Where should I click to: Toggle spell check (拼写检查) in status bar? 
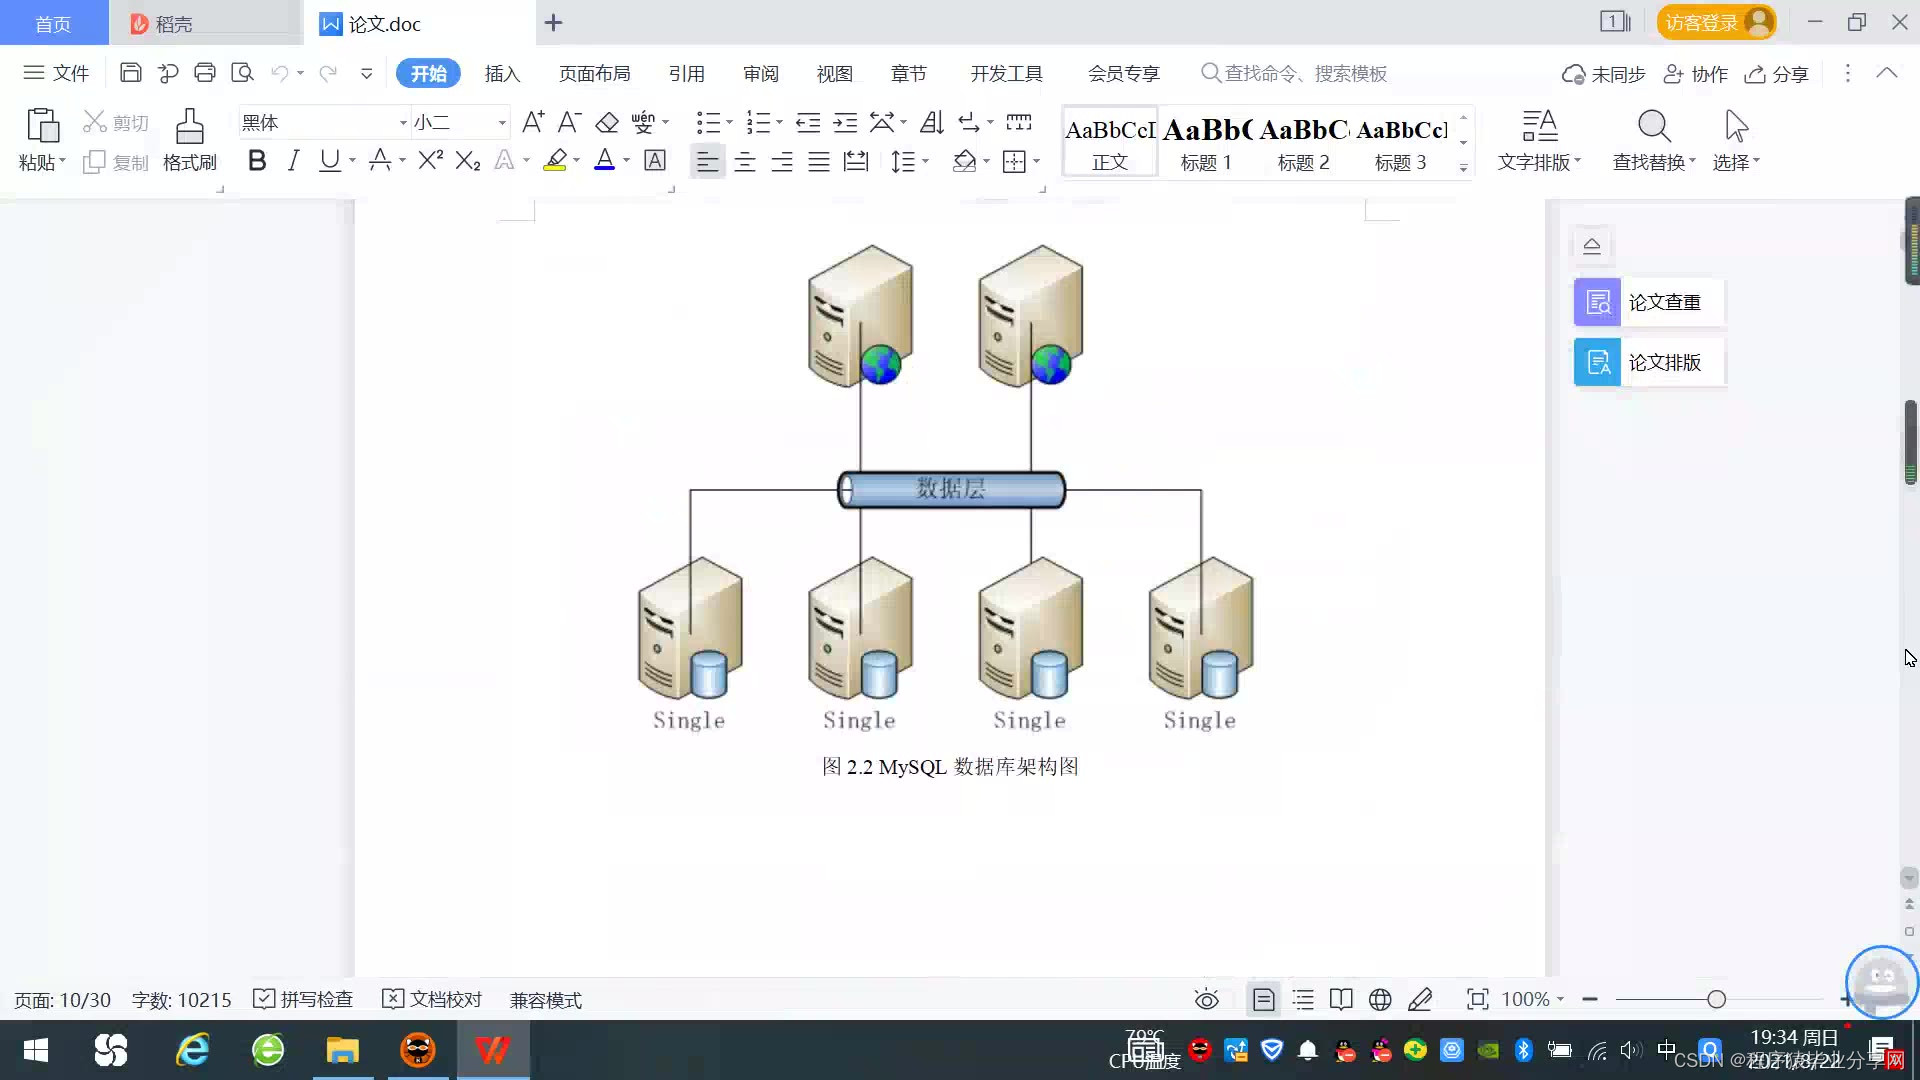[304, 999]
